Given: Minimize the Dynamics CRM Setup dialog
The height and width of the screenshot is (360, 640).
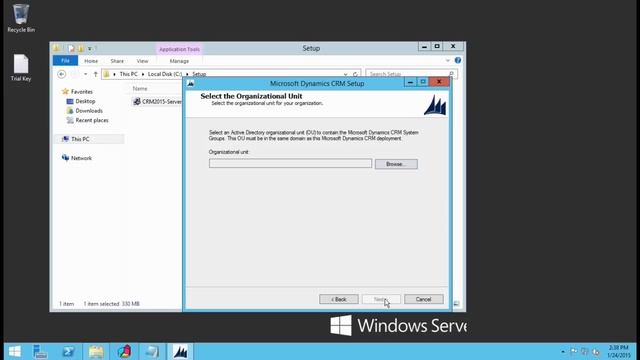Looking at the screenshot, I should point(410,82).
